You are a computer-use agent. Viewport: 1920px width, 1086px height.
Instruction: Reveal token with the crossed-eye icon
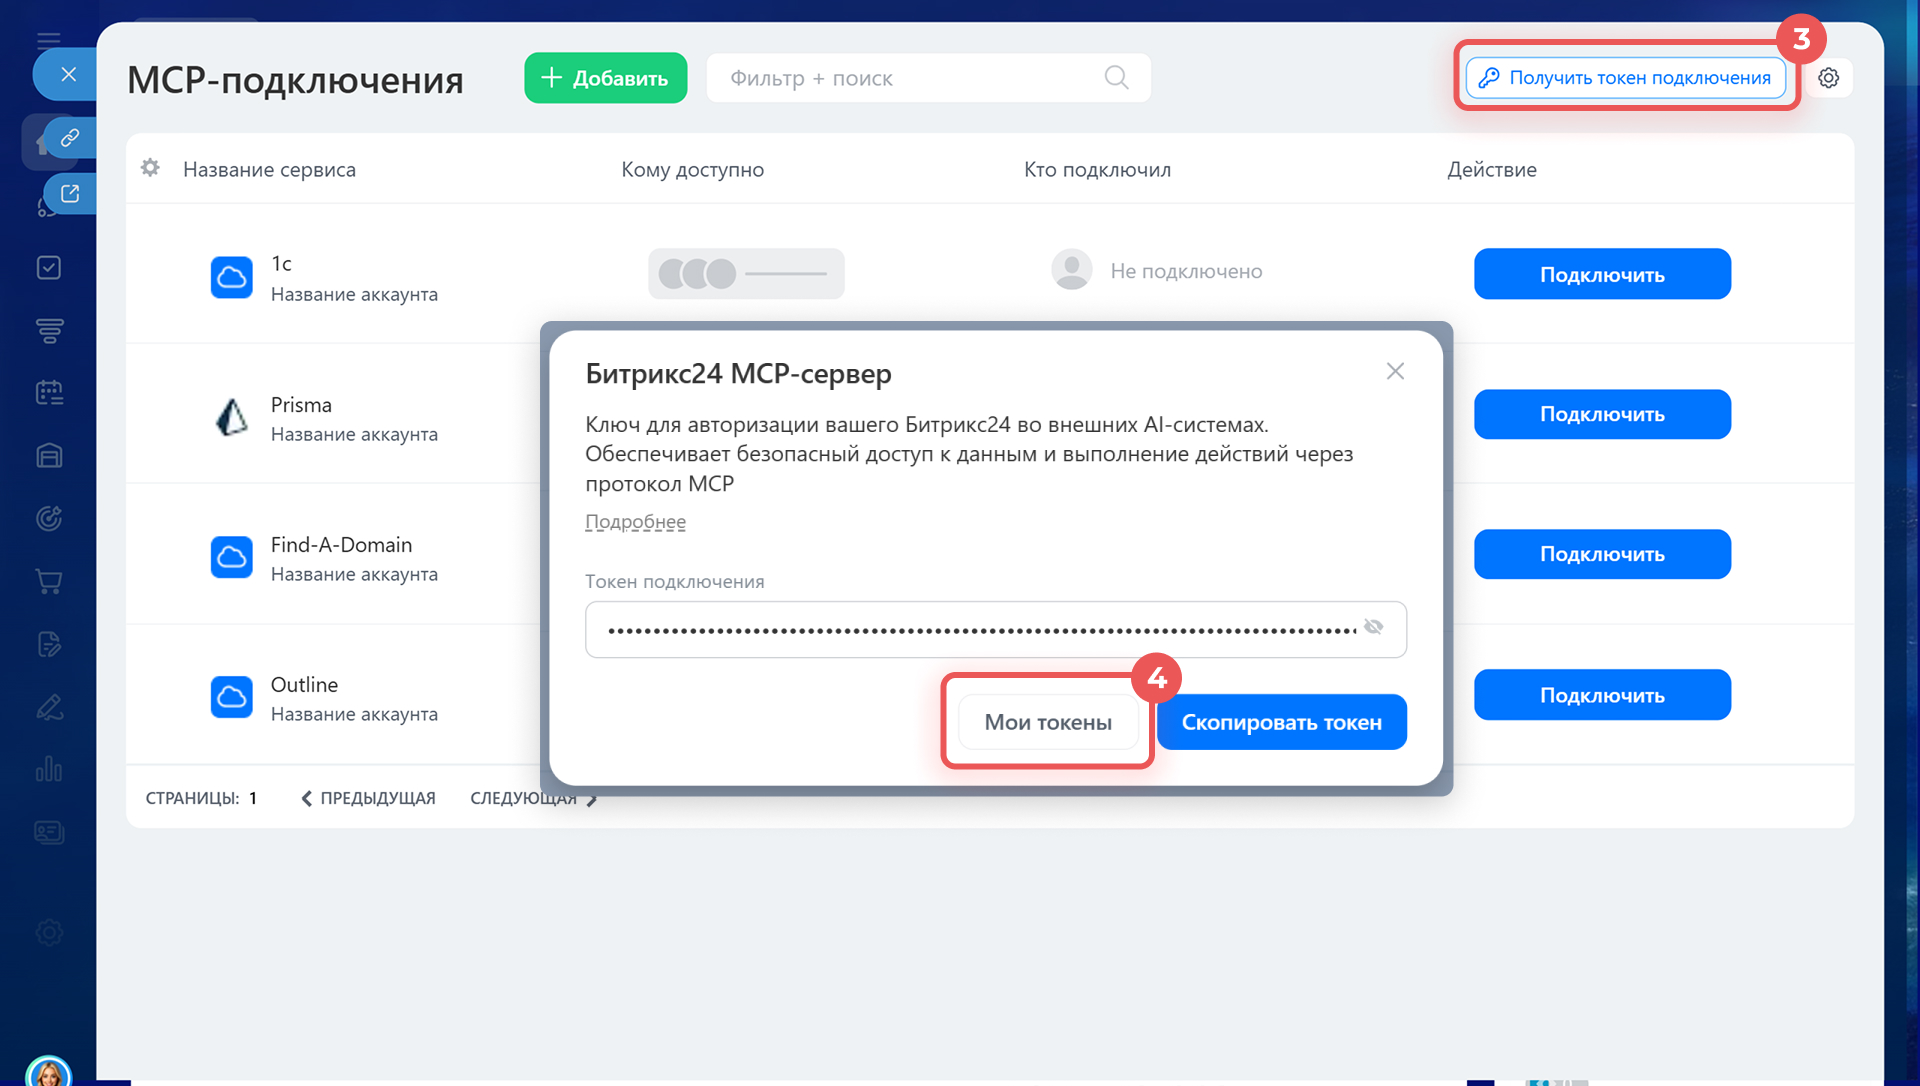tap(1373, 627)
